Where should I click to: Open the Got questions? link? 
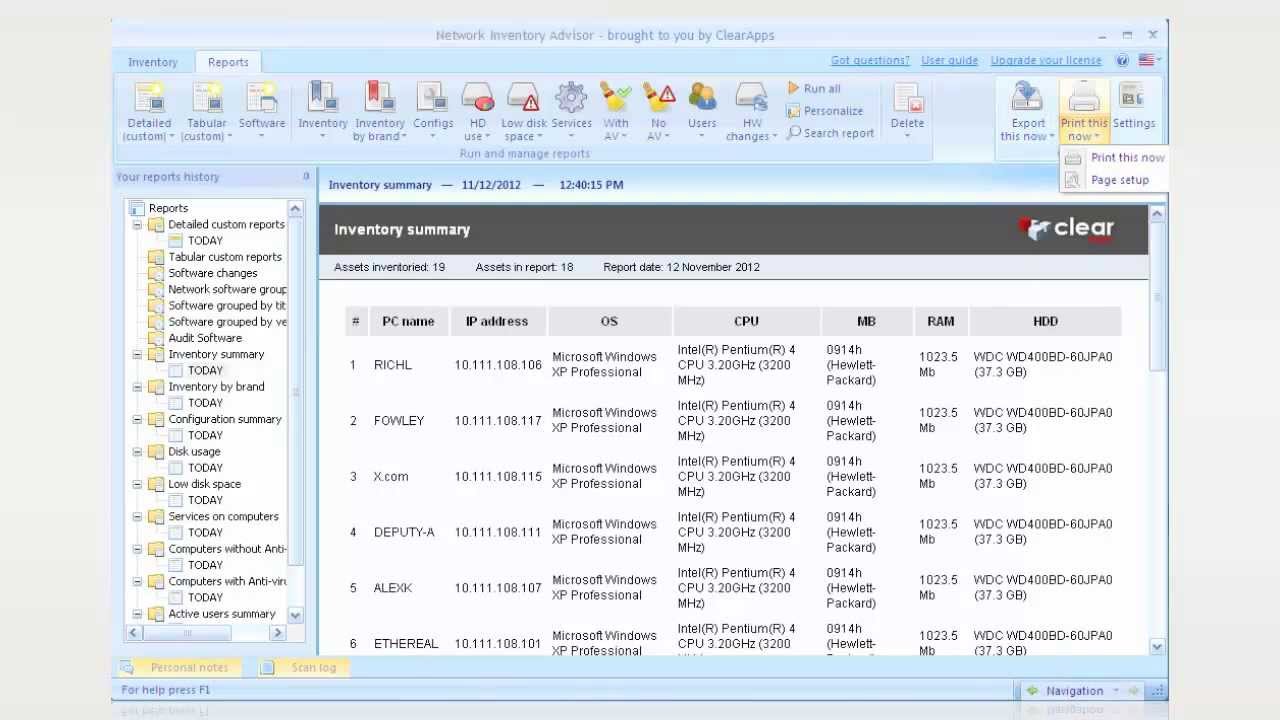(870, 61)
